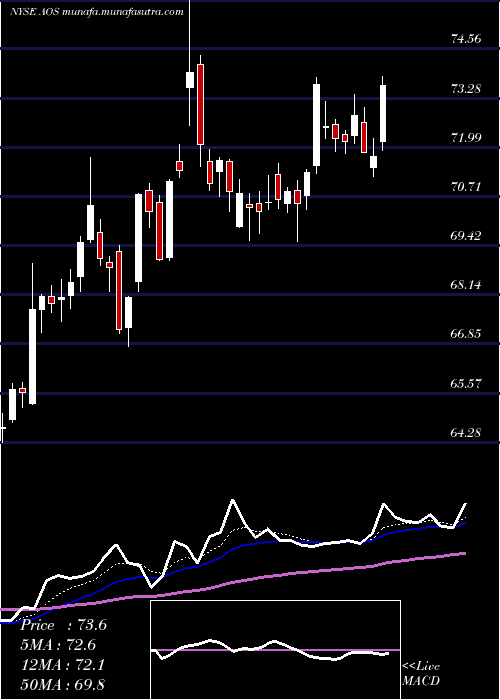Click the <<Live MACD label
Screen dimensions: 500x700
pyautogui.click(x=421, y=674)
